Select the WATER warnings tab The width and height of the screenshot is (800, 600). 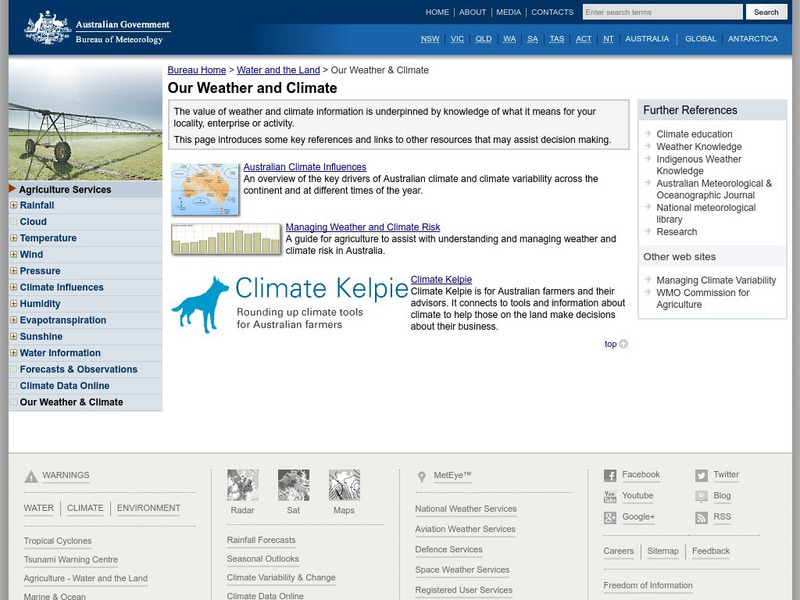tap(38, 507)
